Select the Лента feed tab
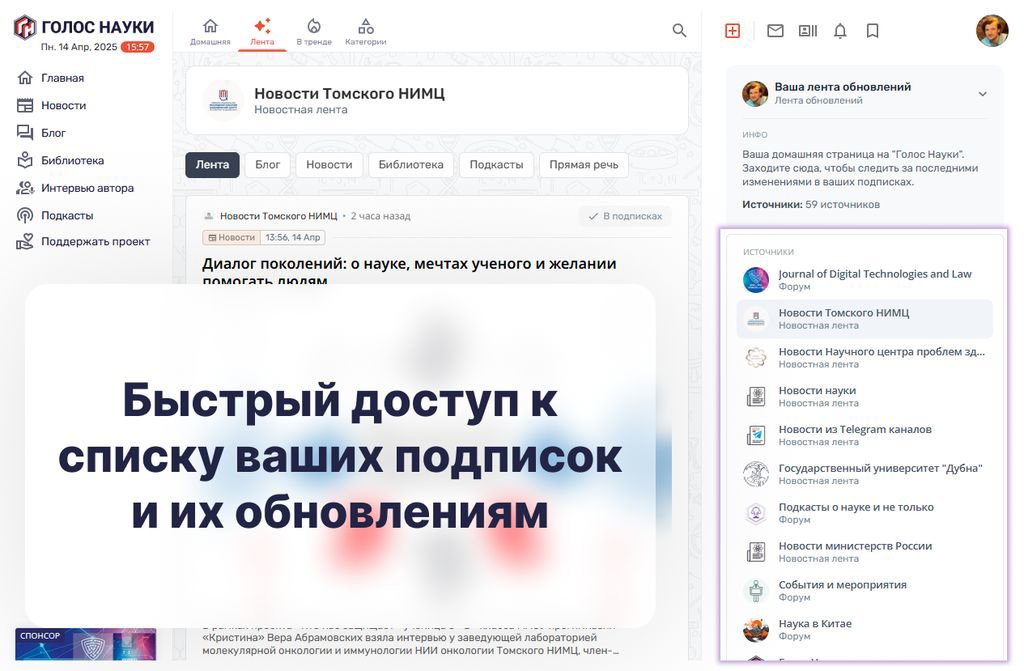This screenshot has height=671, width=1024. click(262, 31)
